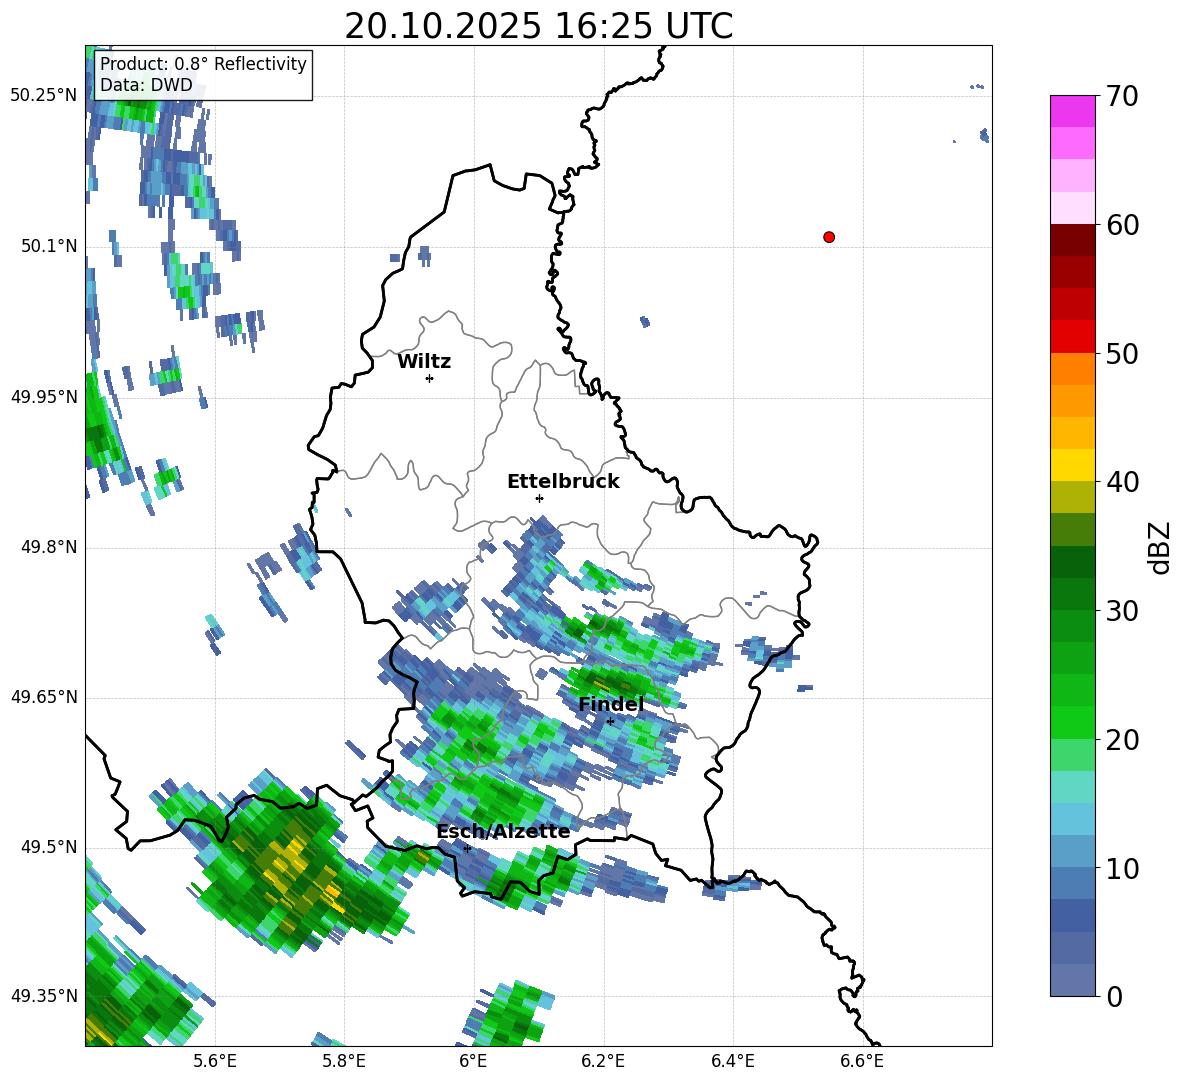The height and width of the screenshot is (1081, 1184).
Task: Click the 6.4°E longitude label
Action: [732, 1061]
